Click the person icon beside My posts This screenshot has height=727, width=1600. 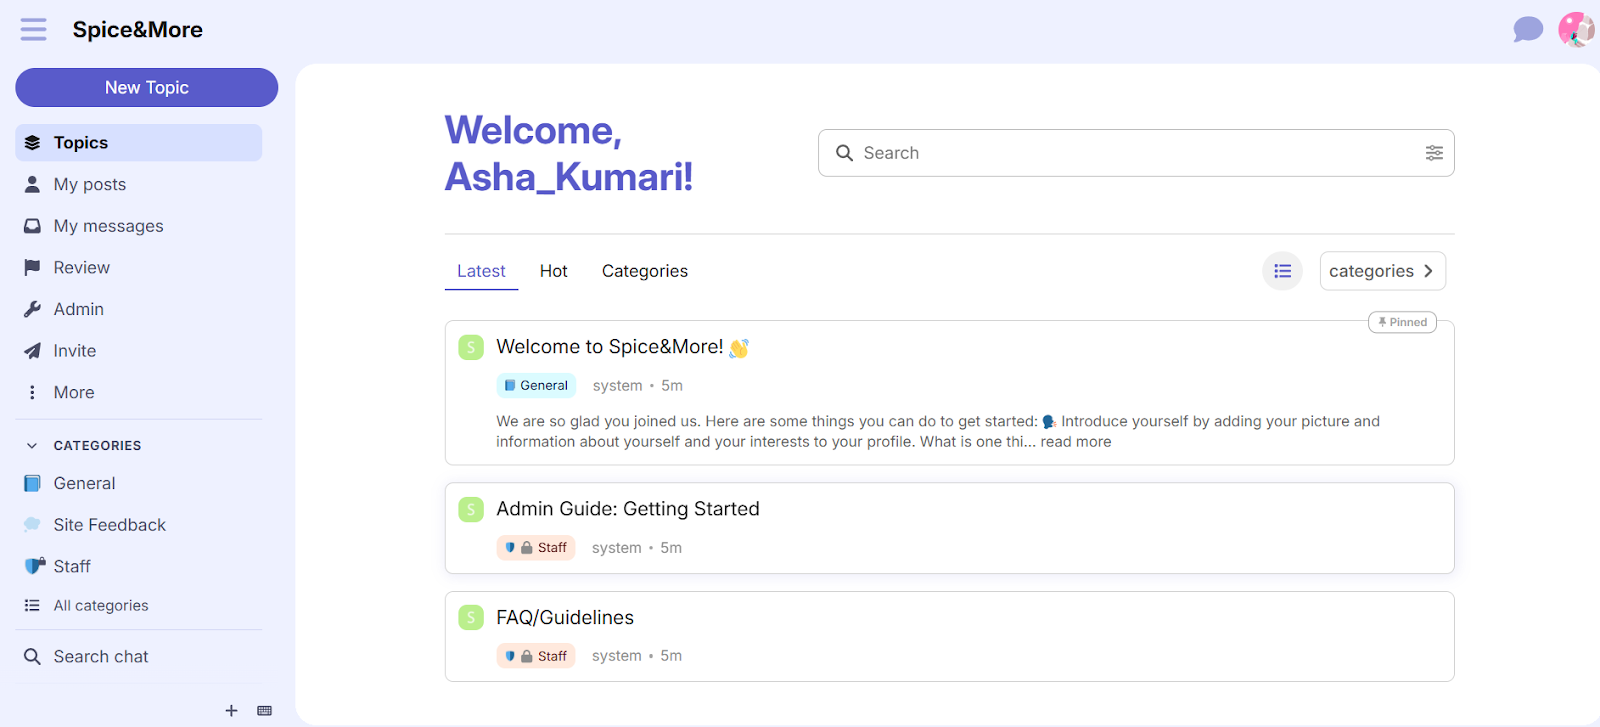pyautogui.click(x=33, y=184)
